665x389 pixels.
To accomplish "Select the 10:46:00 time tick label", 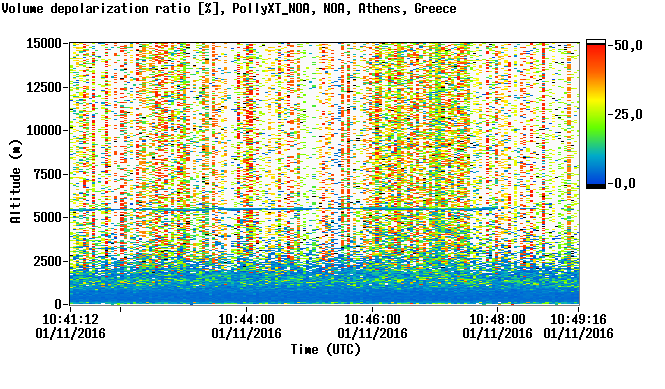I will click(x=372, y=319).
